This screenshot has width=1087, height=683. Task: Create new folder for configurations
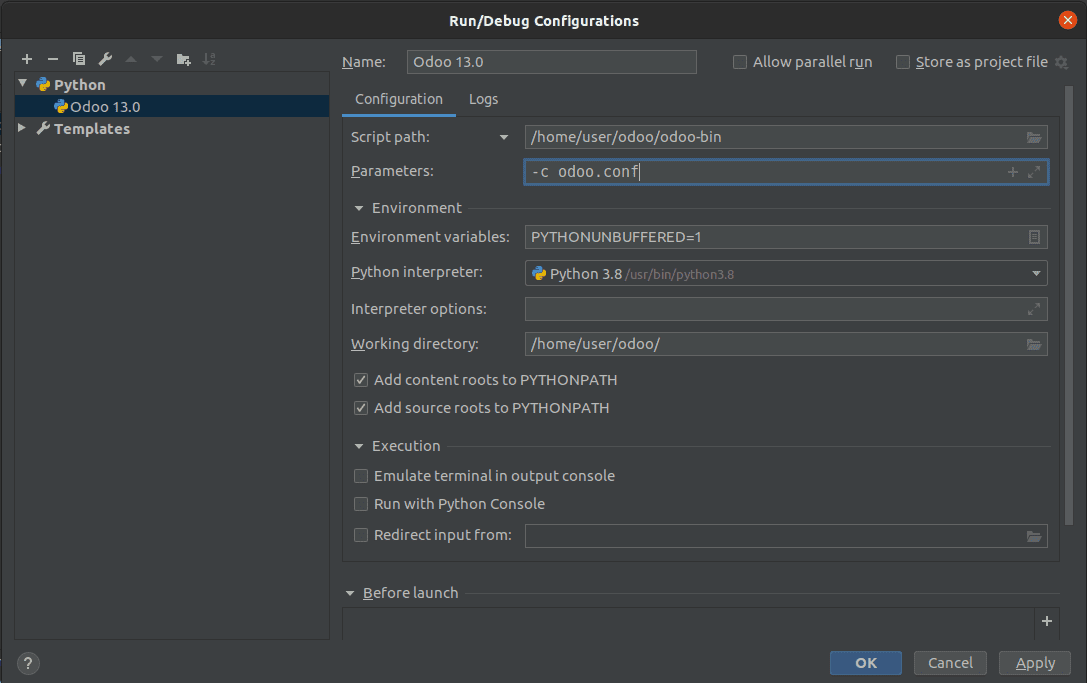(184, 60)
